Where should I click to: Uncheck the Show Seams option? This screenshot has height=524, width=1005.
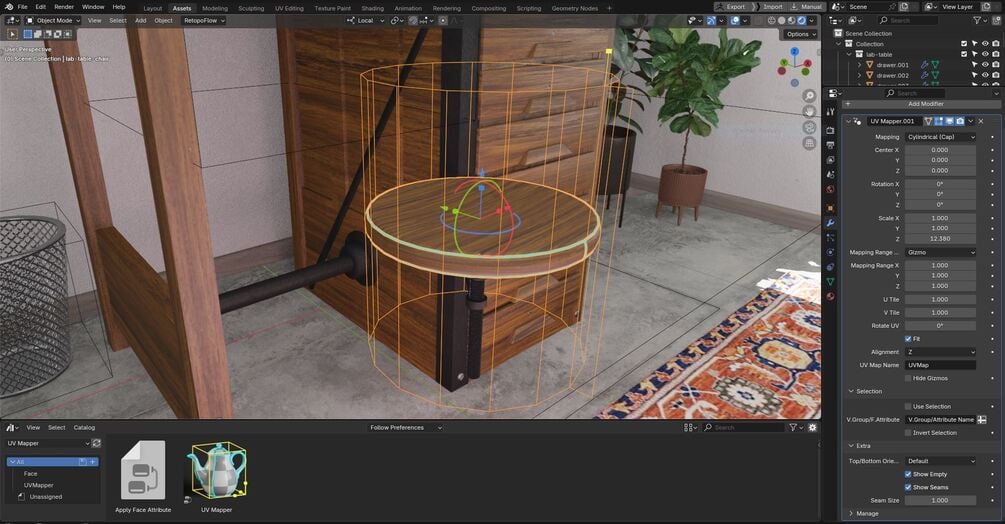tap(908, 487)
